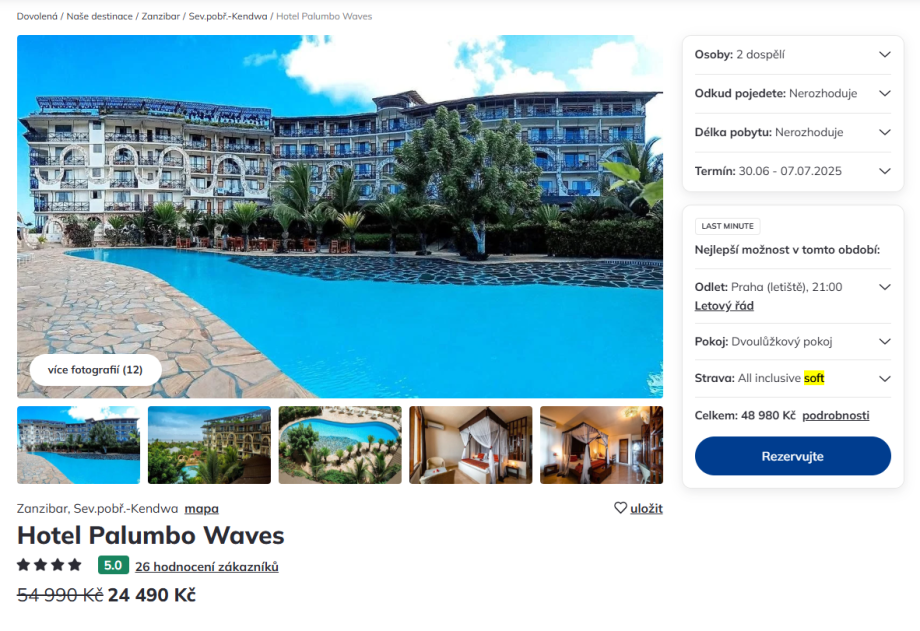Open the Letový řád link
This screenshot has width=920, height=631.
click(724, 306)
